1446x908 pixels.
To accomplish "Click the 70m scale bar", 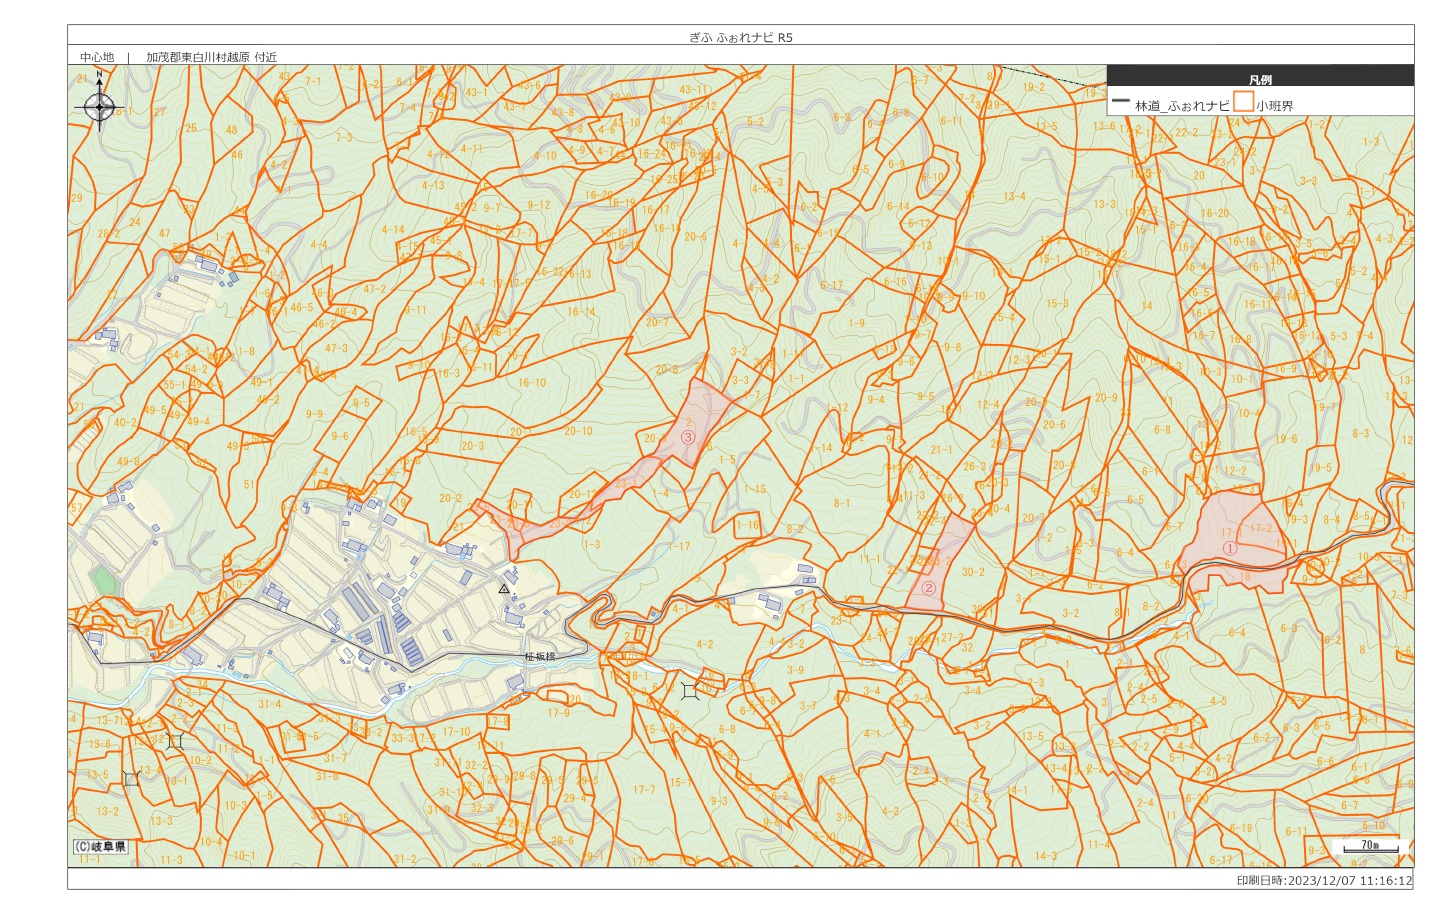I will point(1369,846).
